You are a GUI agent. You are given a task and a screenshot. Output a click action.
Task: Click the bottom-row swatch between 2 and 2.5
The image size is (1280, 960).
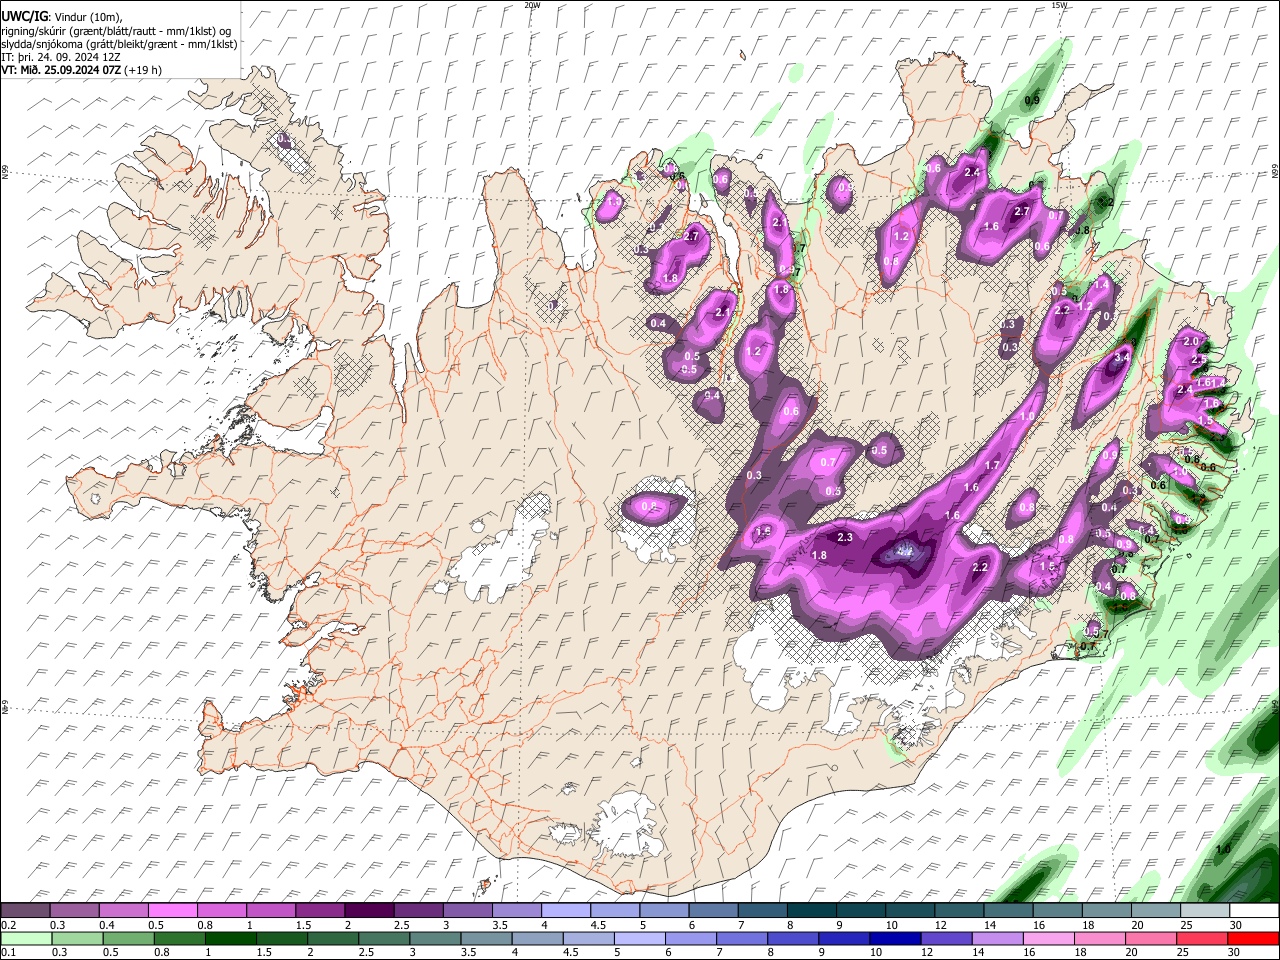[332, 938]
